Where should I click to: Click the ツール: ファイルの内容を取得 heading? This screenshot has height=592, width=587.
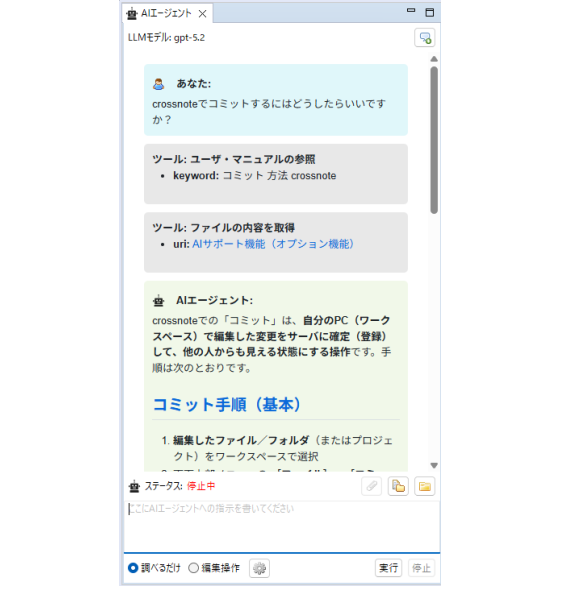pos(223,228)
